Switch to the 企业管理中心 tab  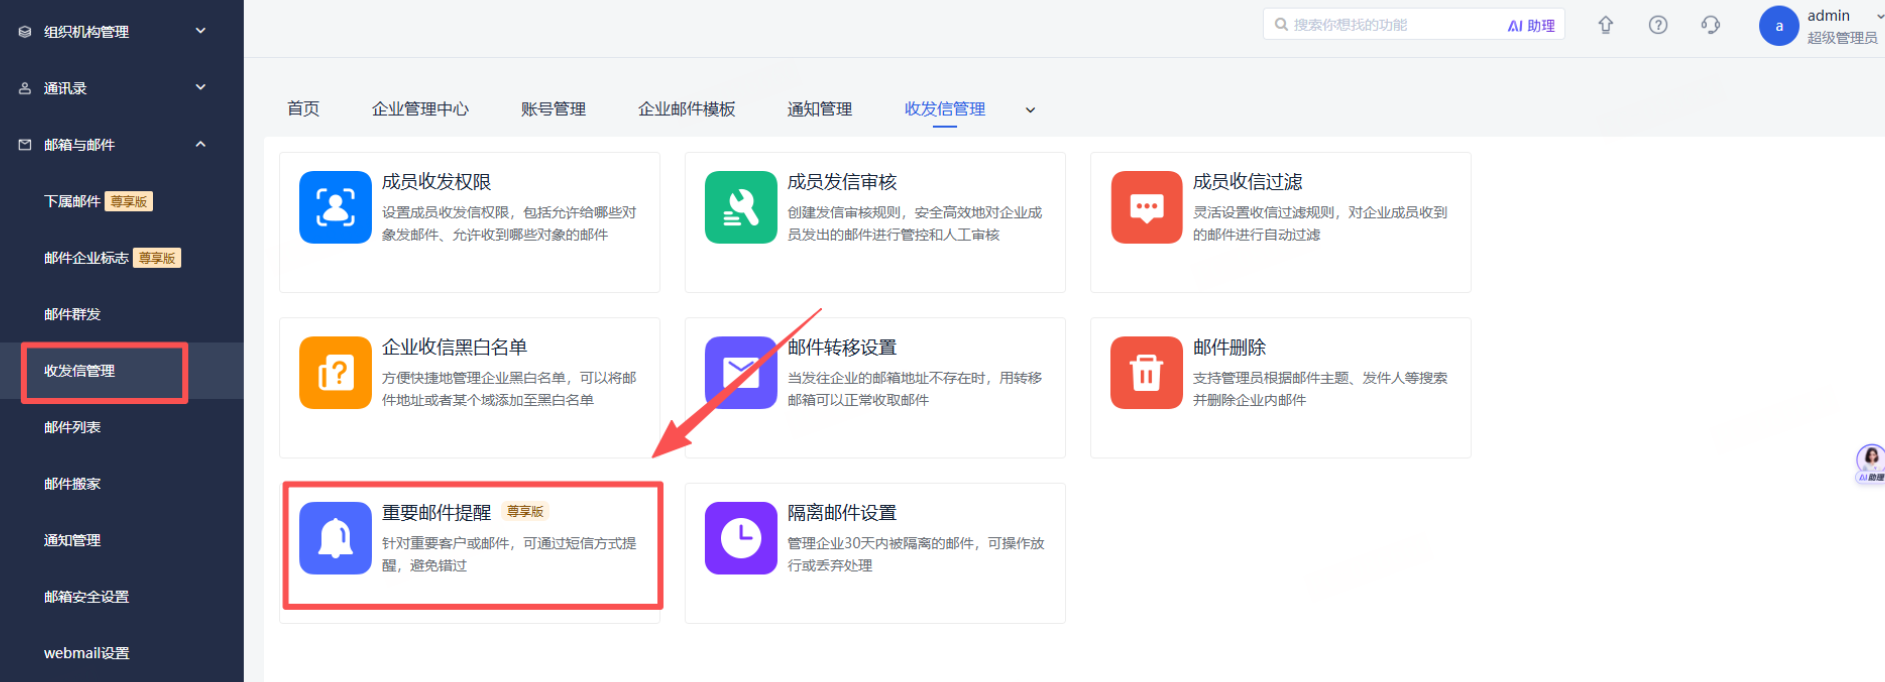420,109
